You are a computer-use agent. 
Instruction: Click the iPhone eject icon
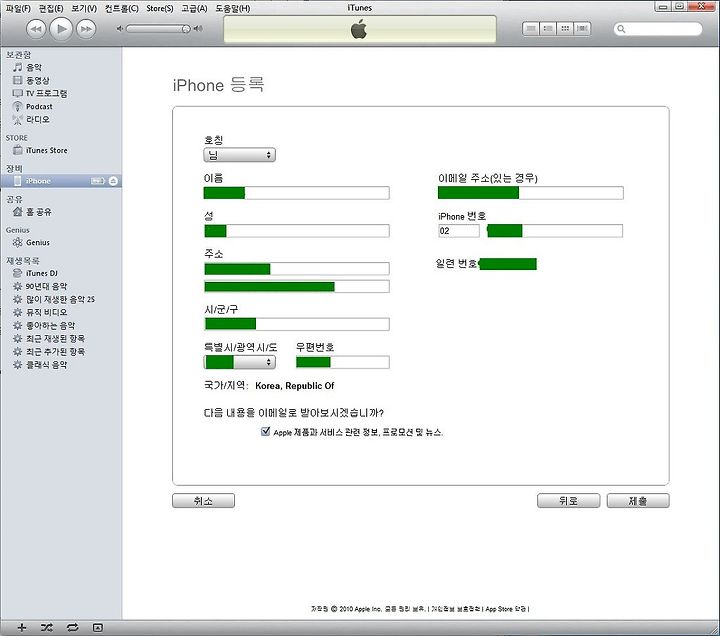[x=113, y=181]
